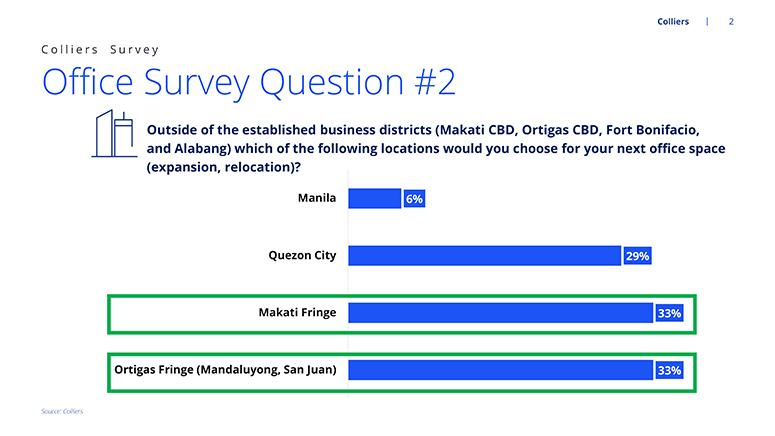The image size is (775, 436).
Task: Click the Manila category label
Action: (317, 198)
